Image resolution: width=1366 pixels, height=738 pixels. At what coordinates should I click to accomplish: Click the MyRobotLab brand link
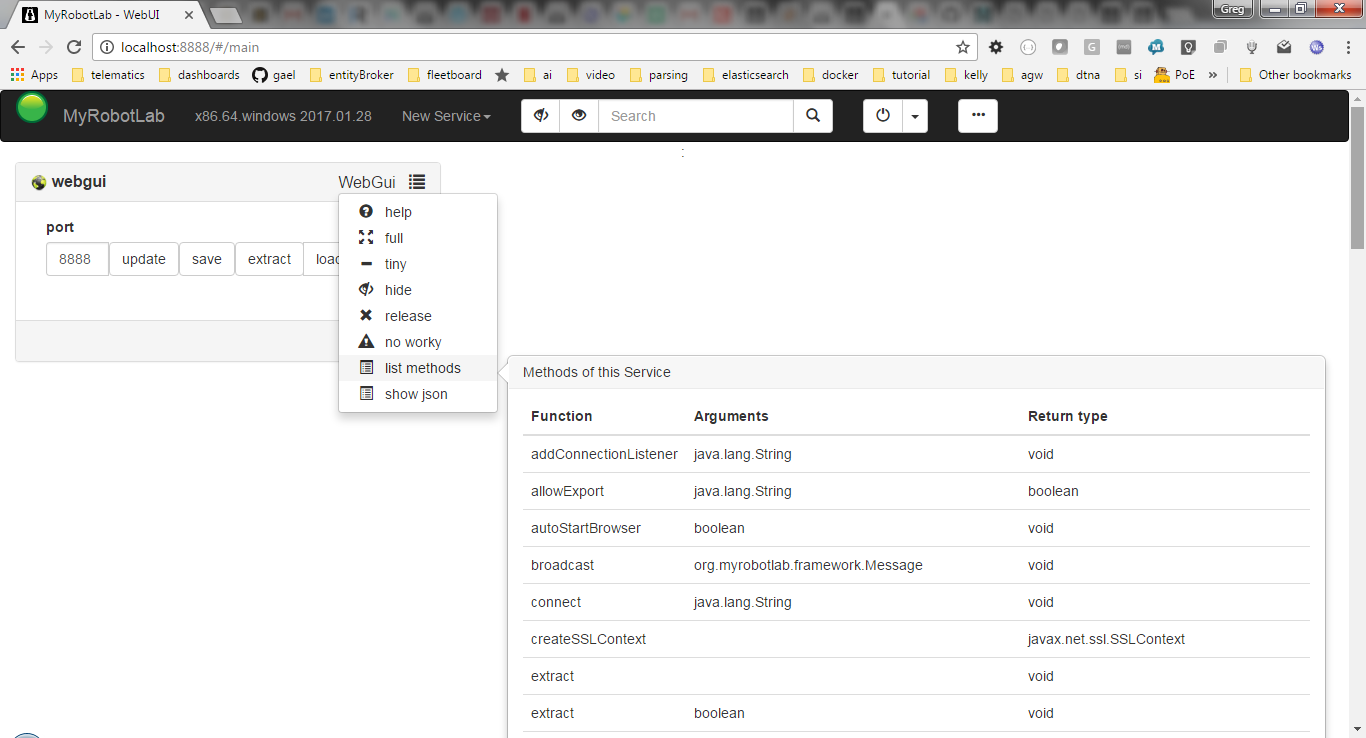(113, 116)
